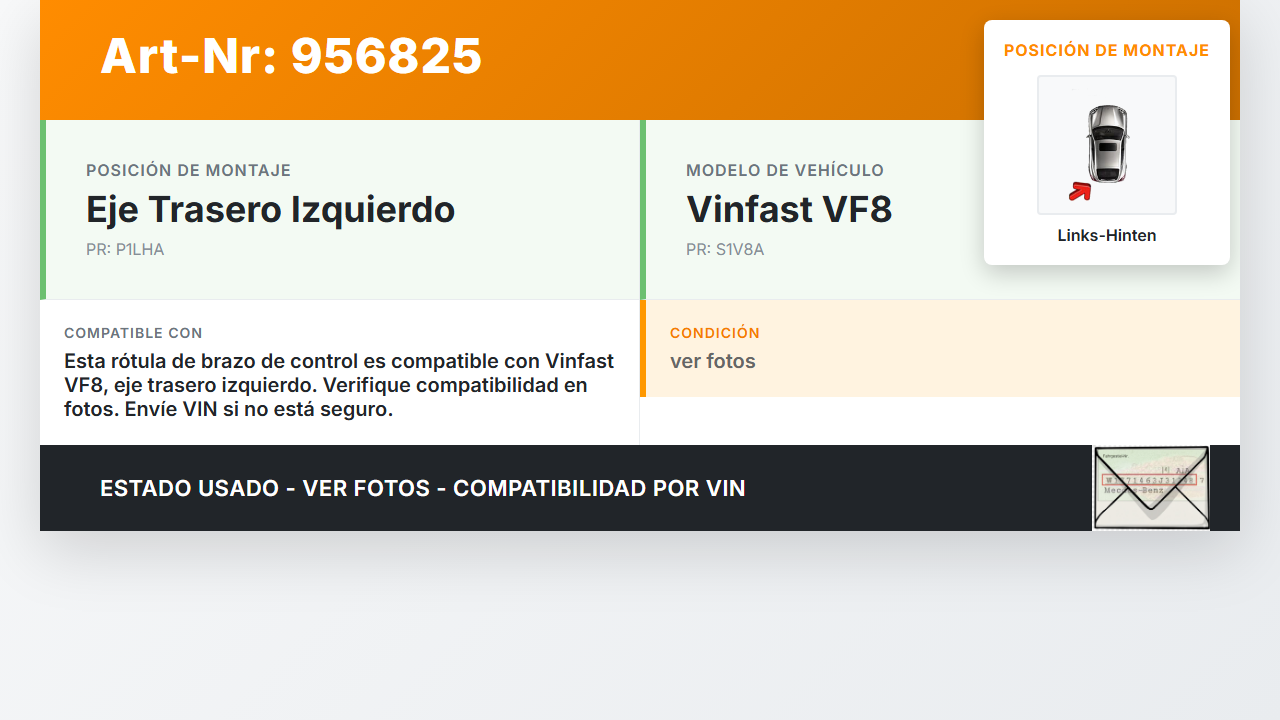Select the Vinfast VF8 model name
Screen dimensions: 1280x720
pos(789,210)
